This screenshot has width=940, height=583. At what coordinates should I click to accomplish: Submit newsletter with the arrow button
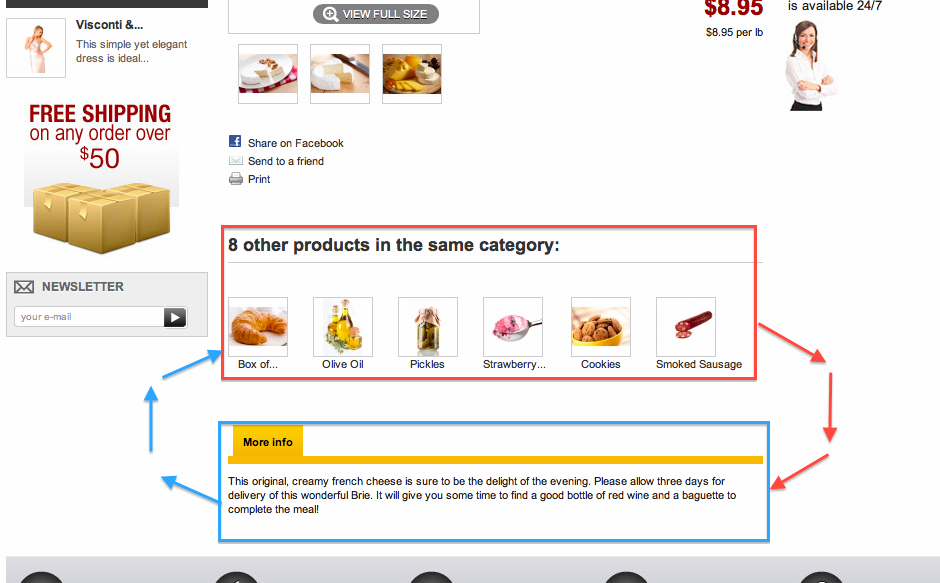click(175, 317)
